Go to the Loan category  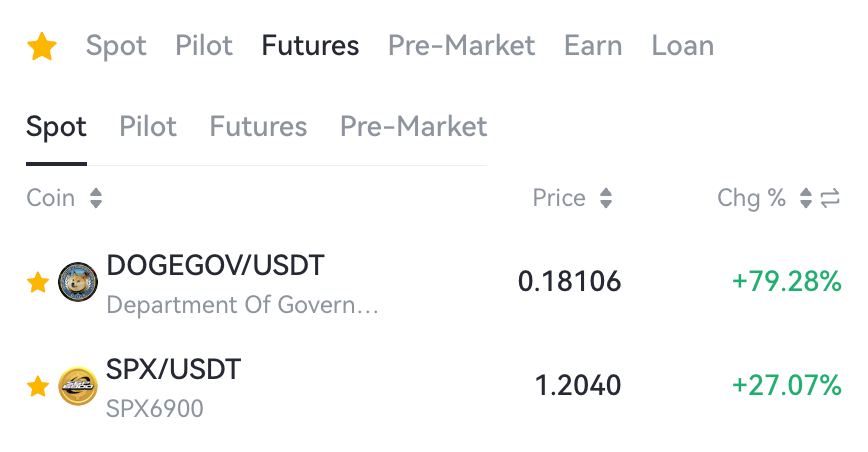(683, 45)
